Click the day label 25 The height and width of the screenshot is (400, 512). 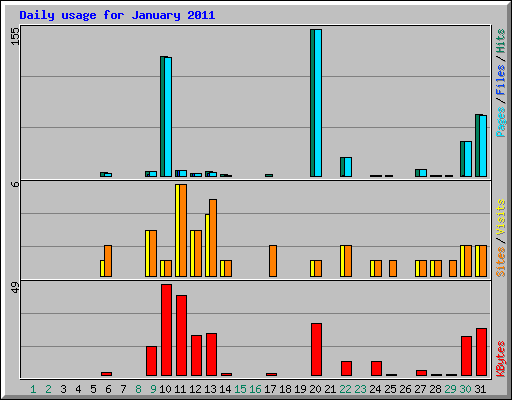tap(390, 389)
